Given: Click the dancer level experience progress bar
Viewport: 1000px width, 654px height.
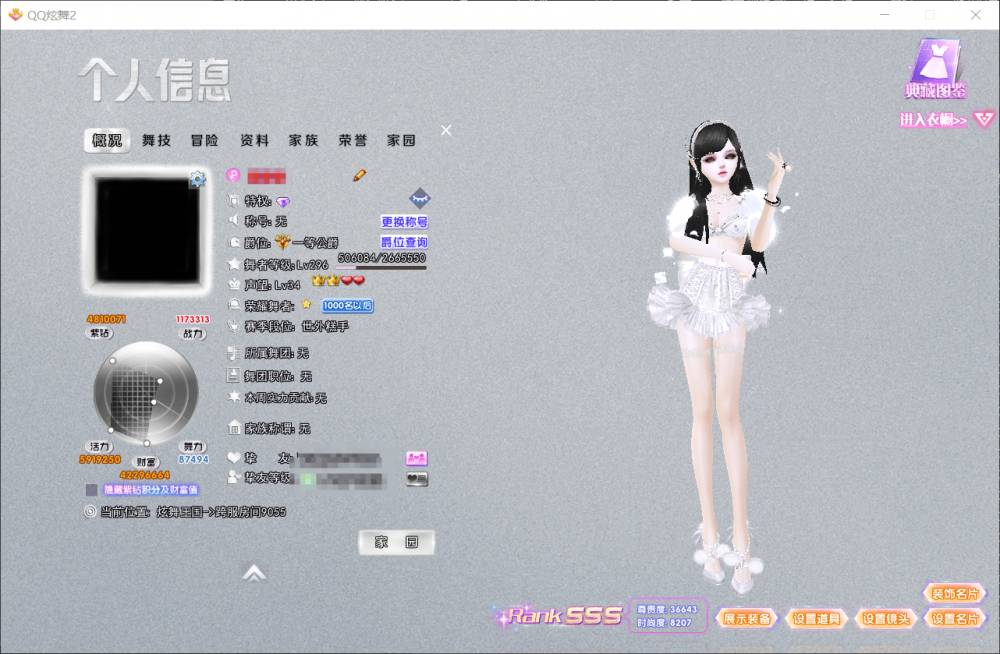Looking at the screenshot, I should coord(382,268).
